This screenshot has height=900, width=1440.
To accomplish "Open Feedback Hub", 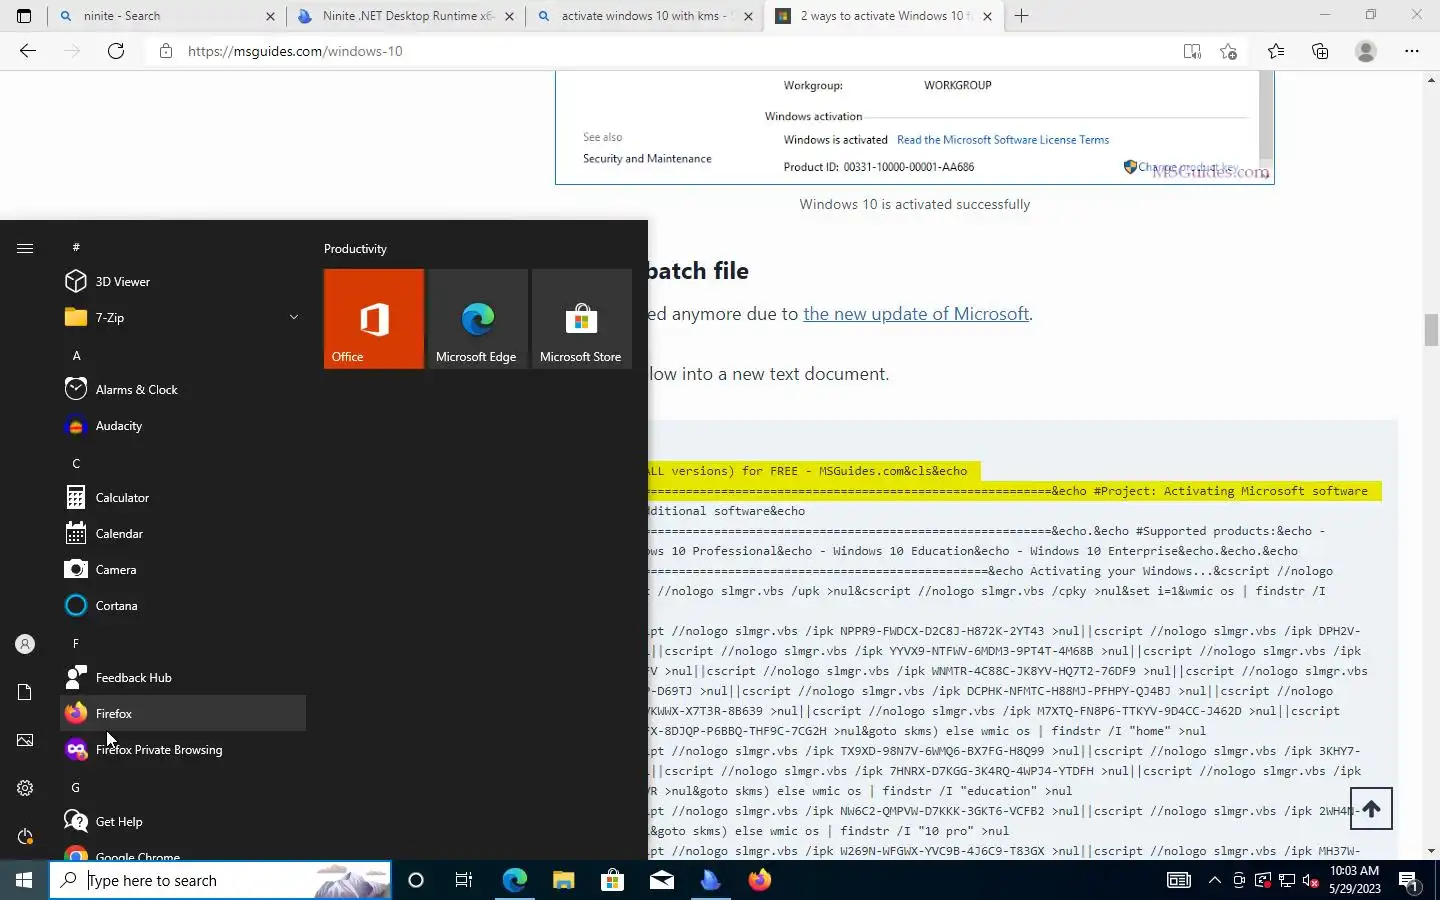I will (x=183, y=678).
